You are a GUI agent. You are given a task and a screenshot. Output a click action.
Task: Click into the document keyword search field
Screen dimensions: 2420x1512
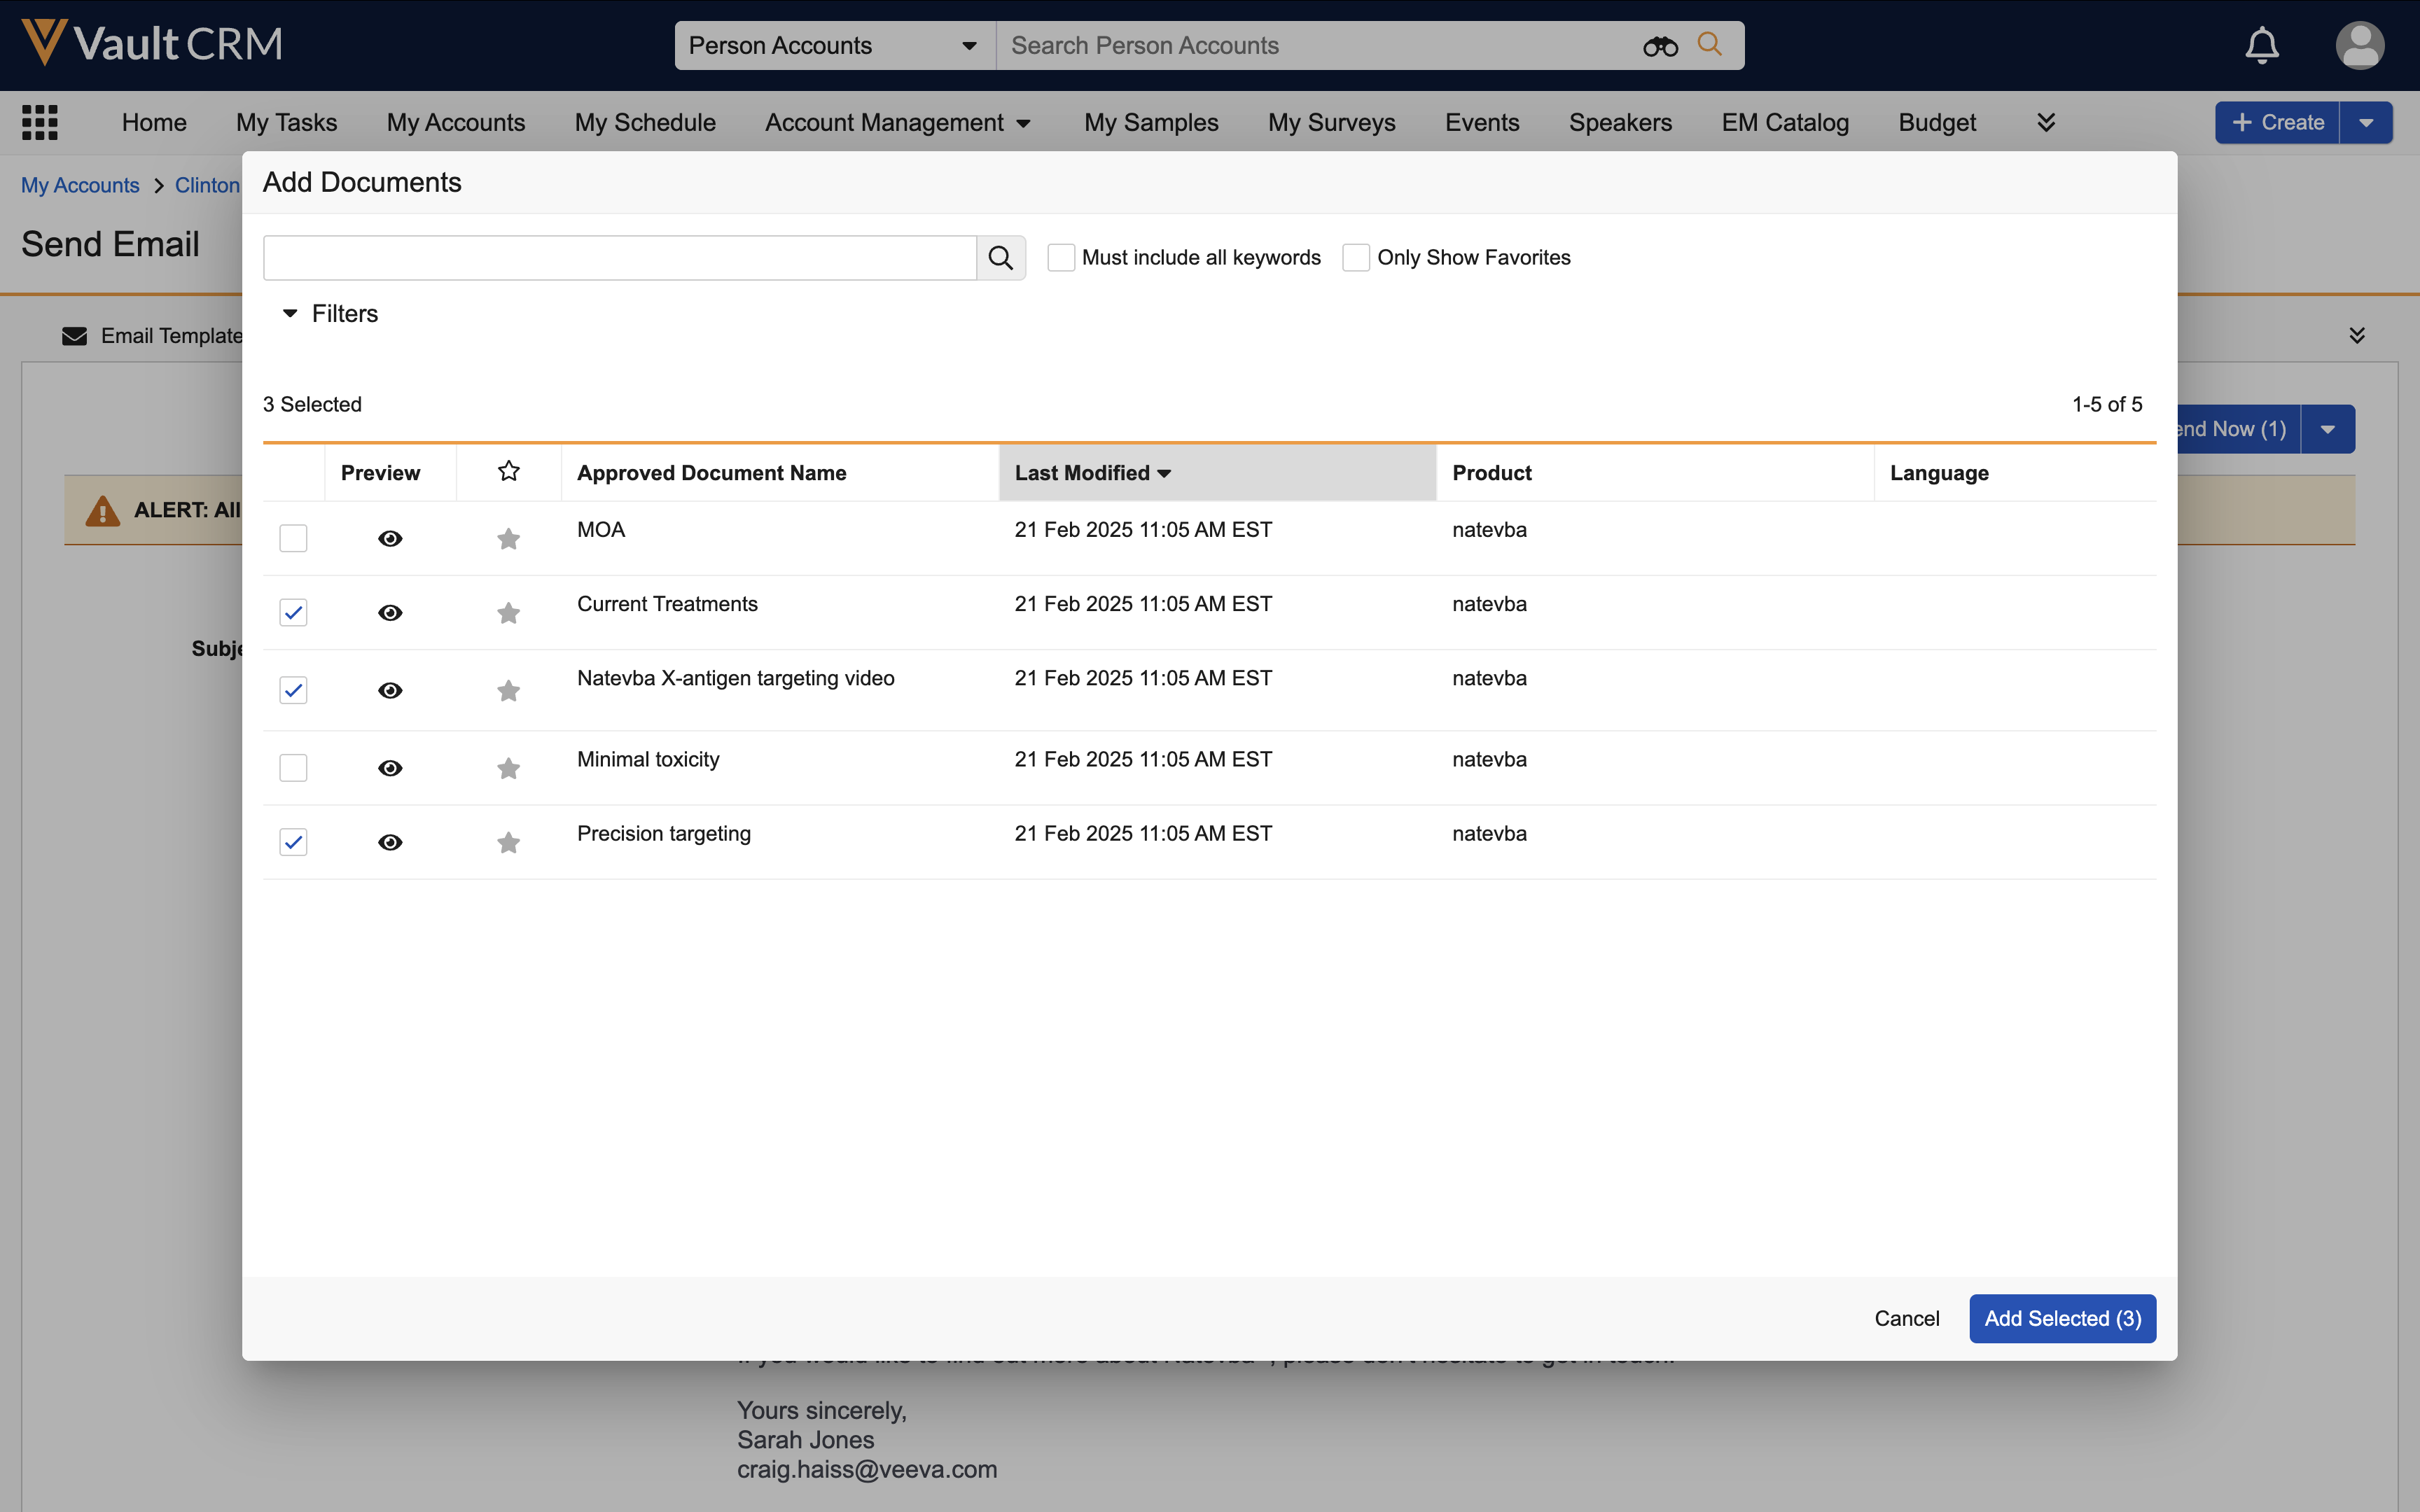point(619,258)
